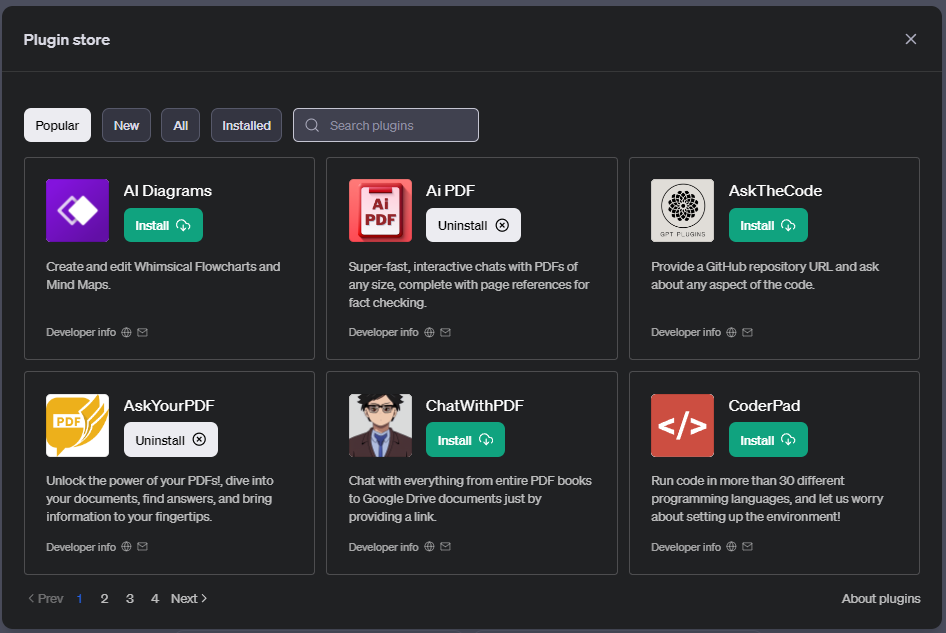Install the AI Diagrams plugin
Image resolution: width=946 pixels, height=633 pixels.
[x=163, y=225]
